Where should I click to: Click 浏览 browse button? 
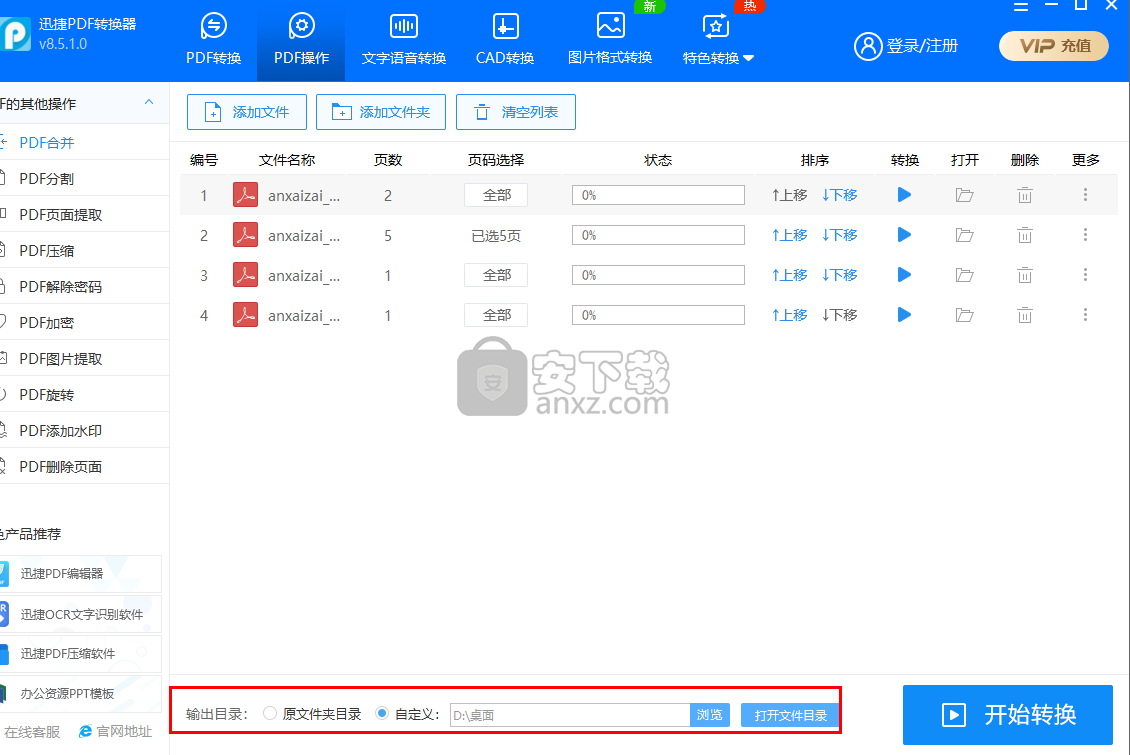(x=710, y=715)
